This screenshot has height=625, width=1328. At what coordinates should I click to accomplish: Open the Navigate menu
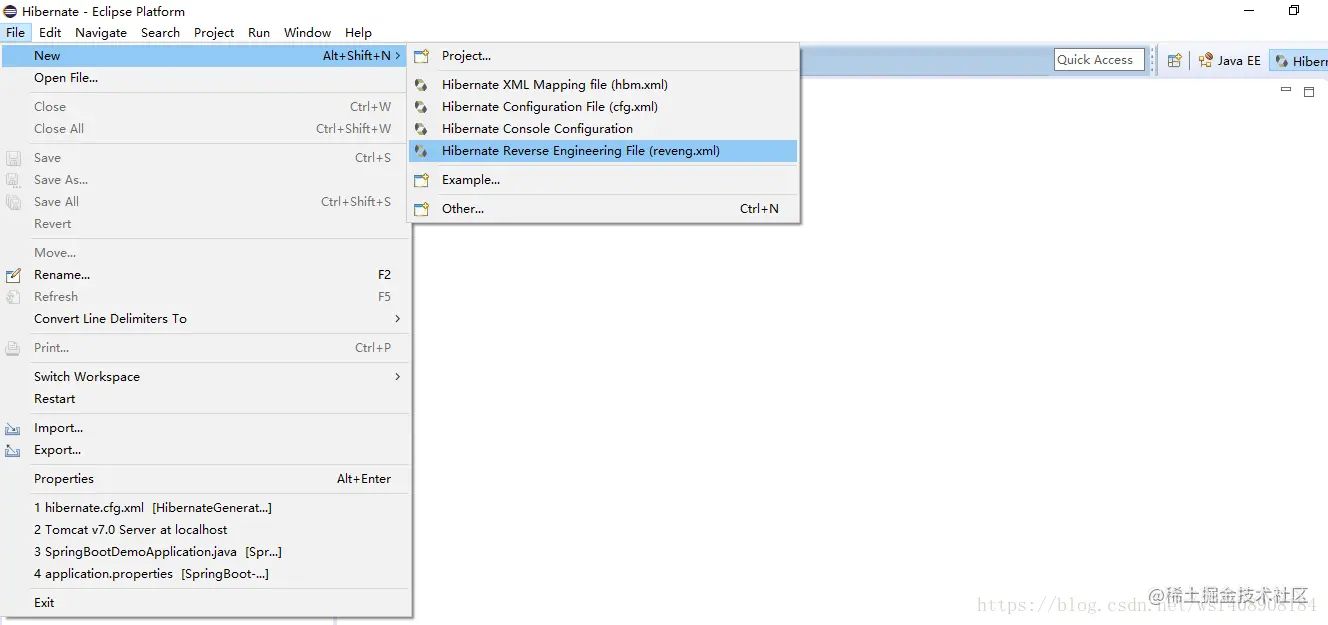coord(101,32)
